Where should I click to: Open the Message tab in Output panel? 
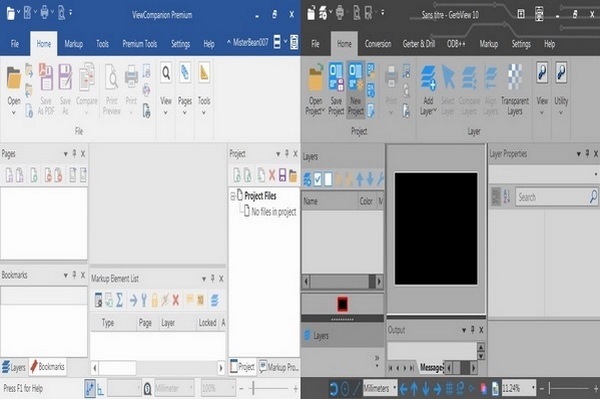tap(431, 367)
